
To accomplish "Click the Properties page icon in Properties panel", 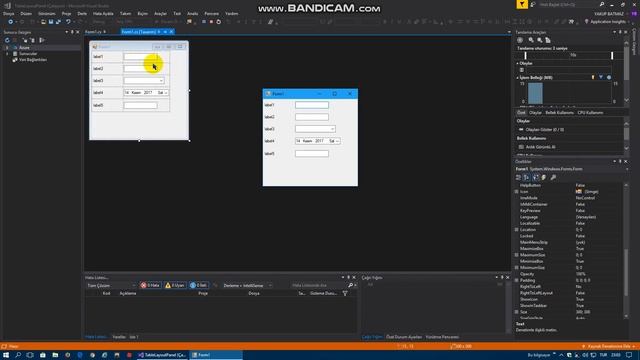I will click(x=536, y=177).
